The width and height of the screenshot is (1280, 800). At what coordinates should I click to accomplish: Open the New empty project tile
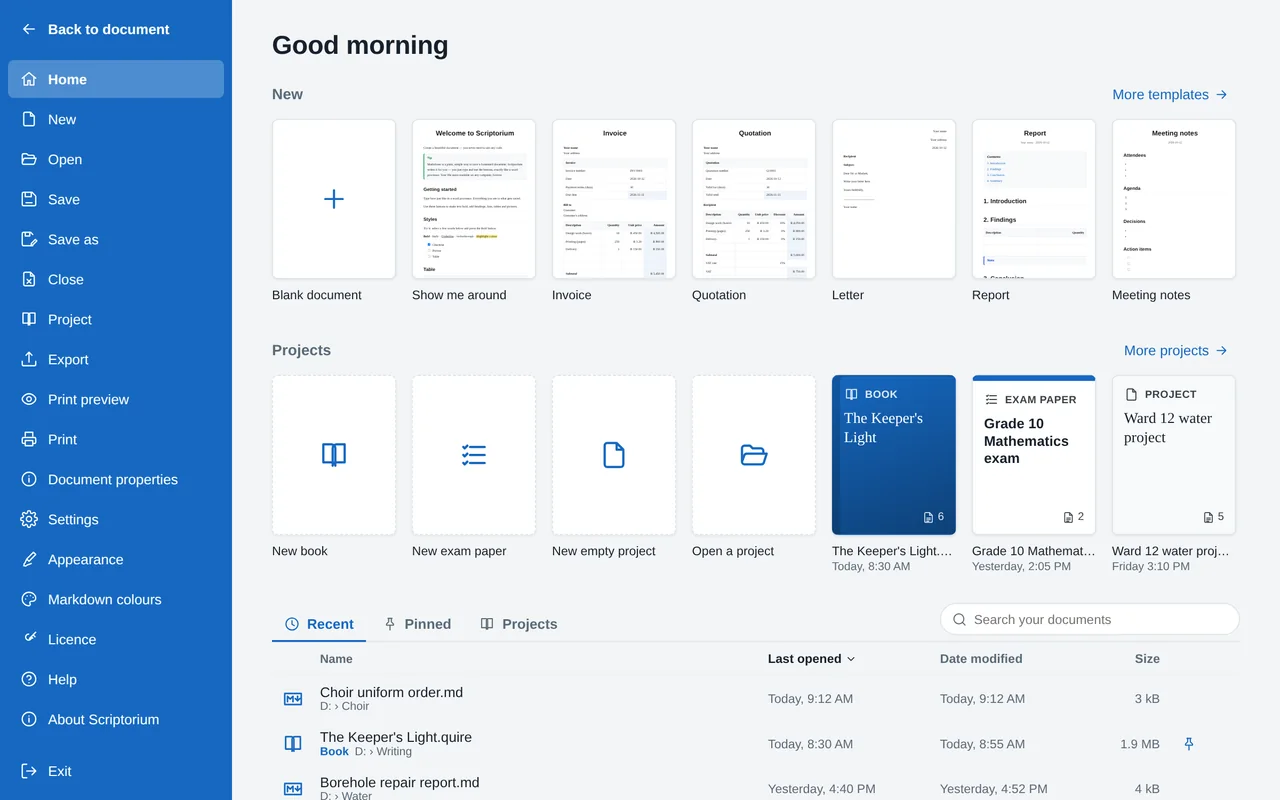[614, 455]
